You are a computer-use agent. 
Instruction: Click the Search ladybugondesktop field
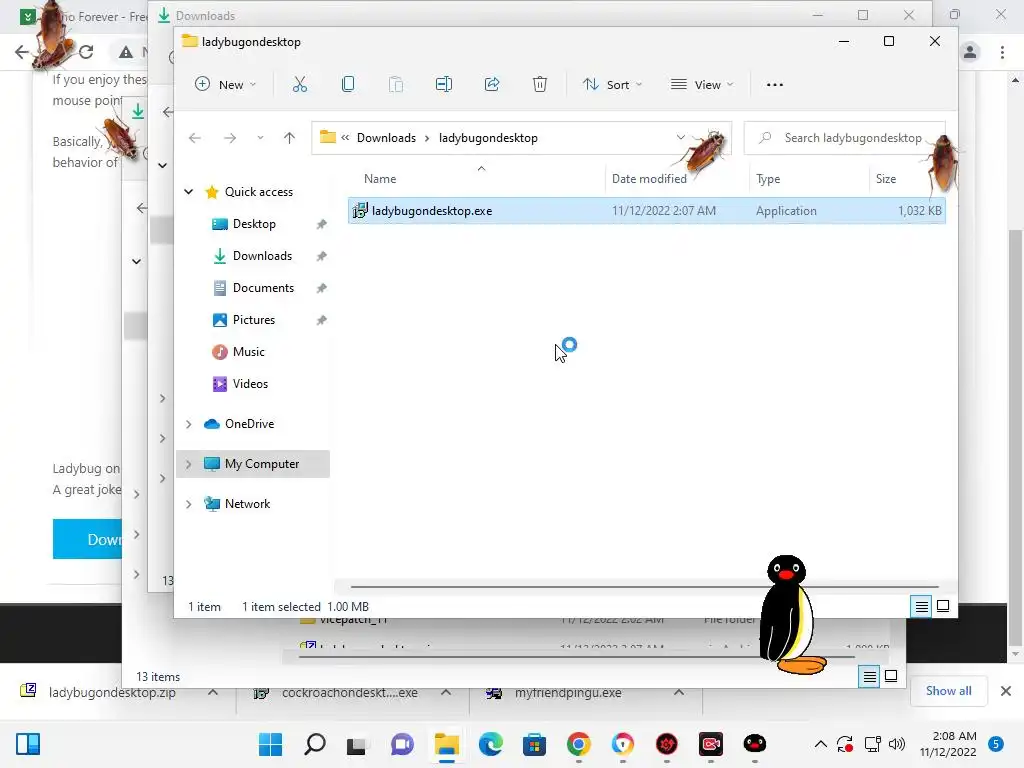click(x=844, y=138)
